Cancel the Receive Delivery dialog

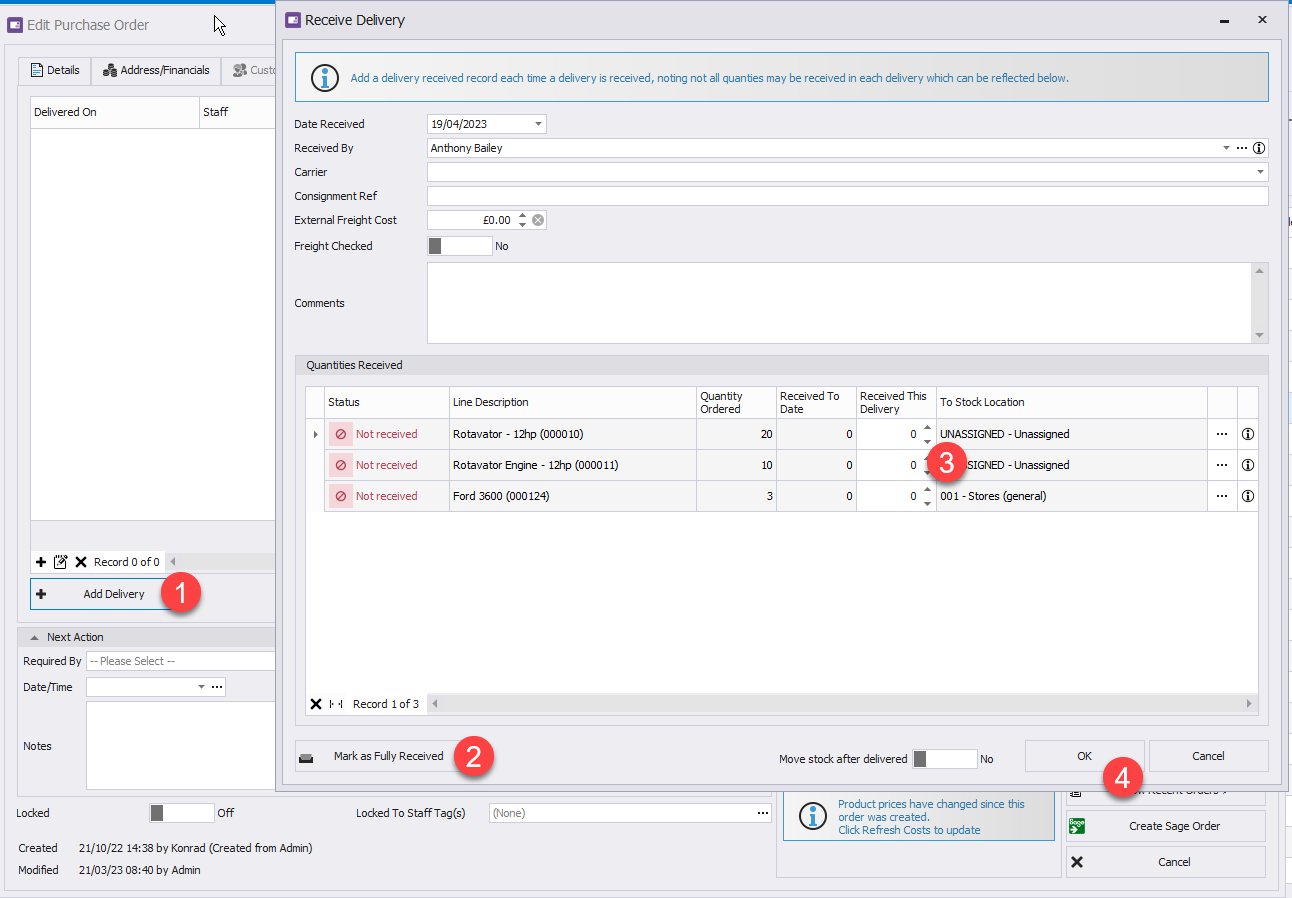[1208, 756]
